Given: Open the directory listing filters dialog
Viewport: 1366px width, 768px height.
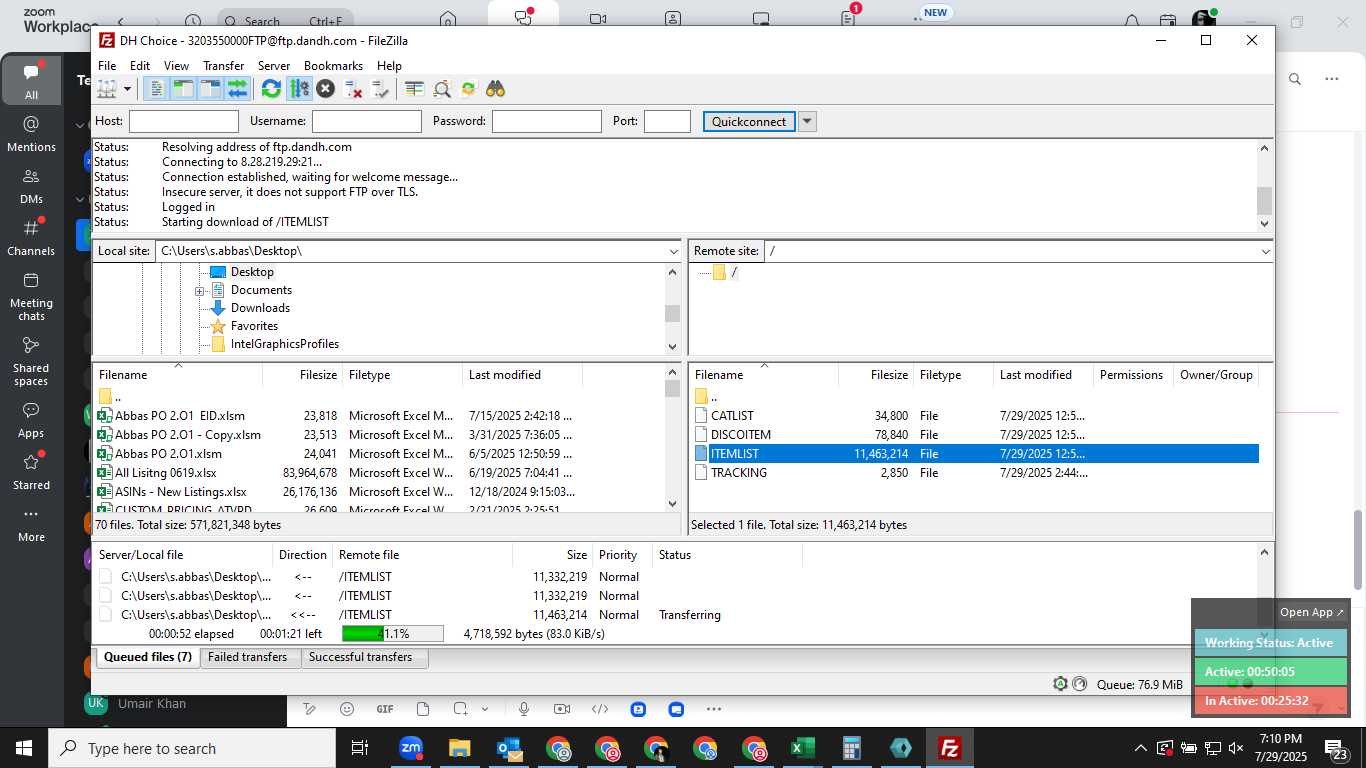Looking at the screenshot, I should tap(414, 89).
